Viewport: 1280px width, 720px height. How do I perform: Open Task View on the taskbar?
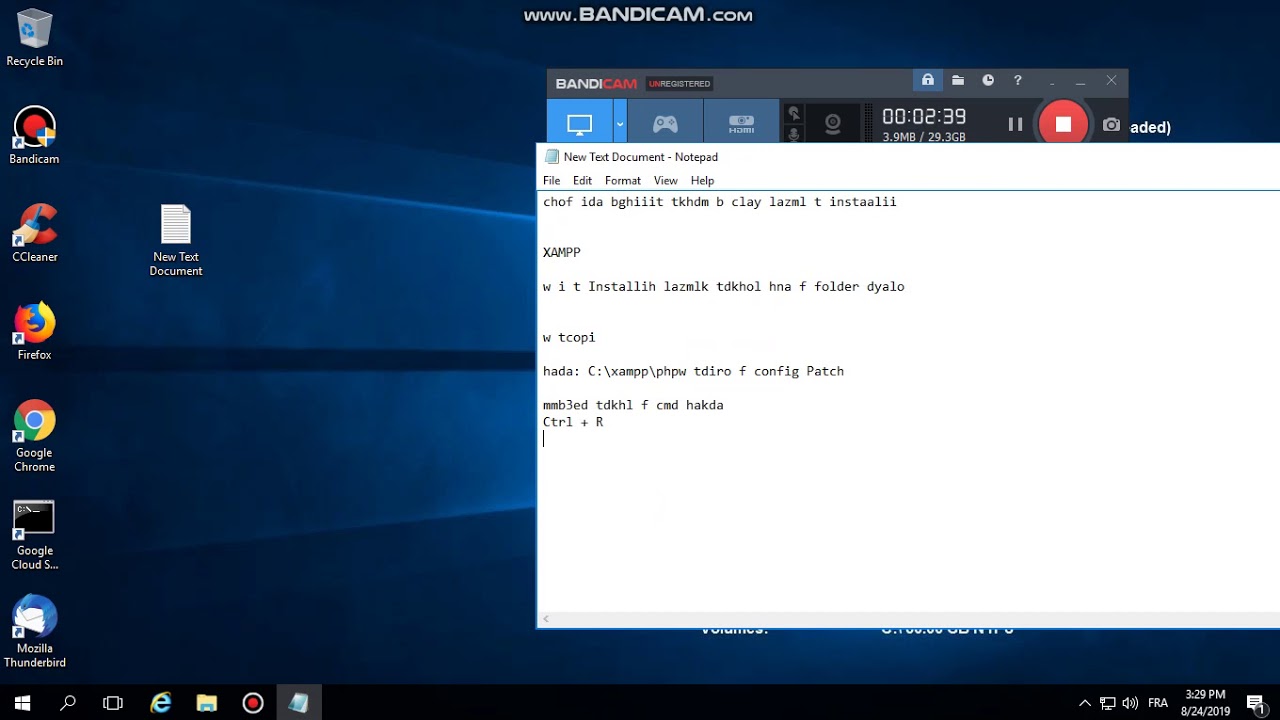click(113, 703)
